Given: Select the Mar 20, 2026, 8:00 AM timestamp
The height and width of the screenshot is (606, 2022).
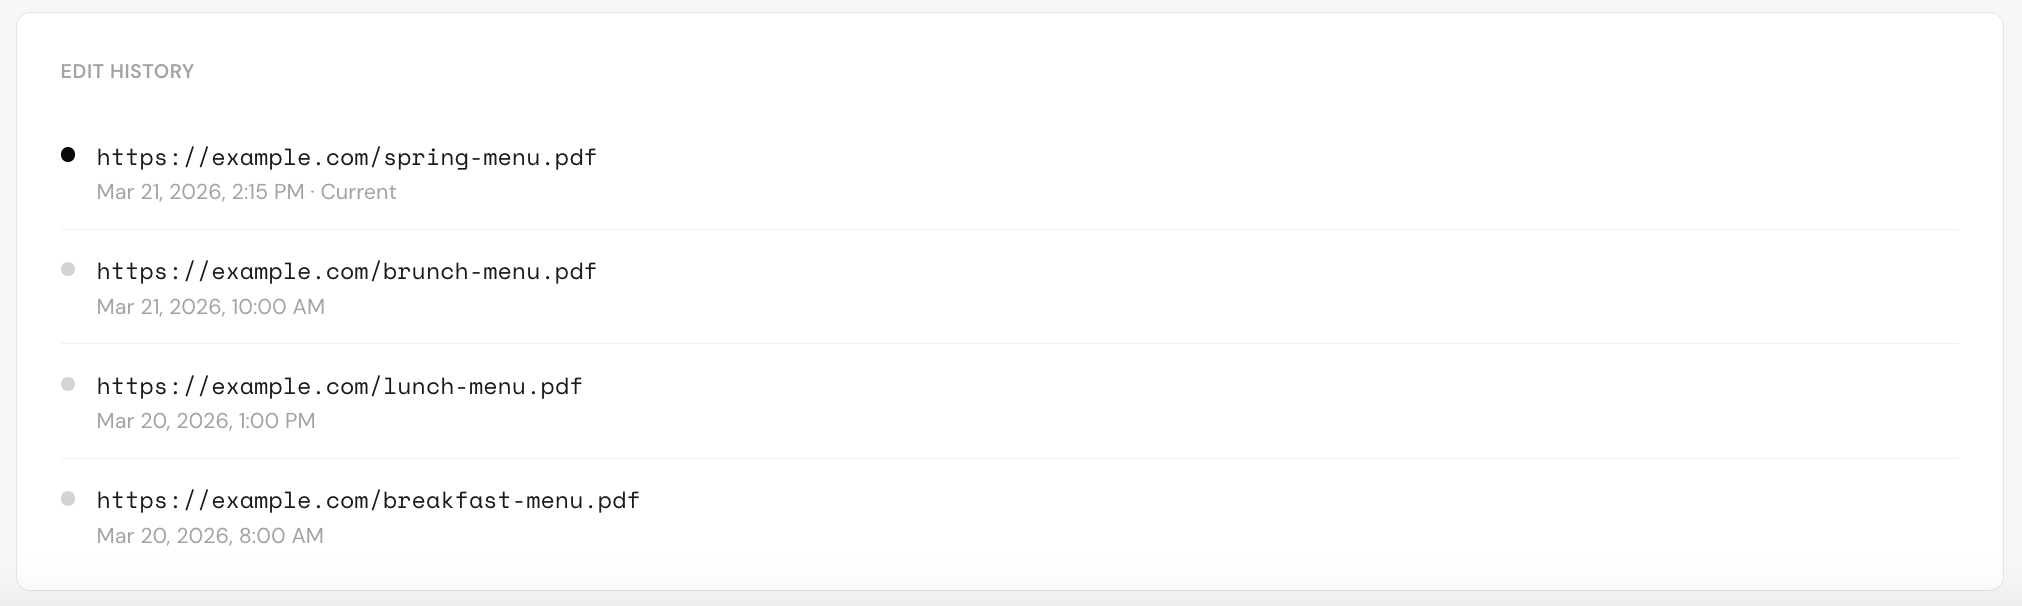Looking at the screenshot, I should [210, 536].
